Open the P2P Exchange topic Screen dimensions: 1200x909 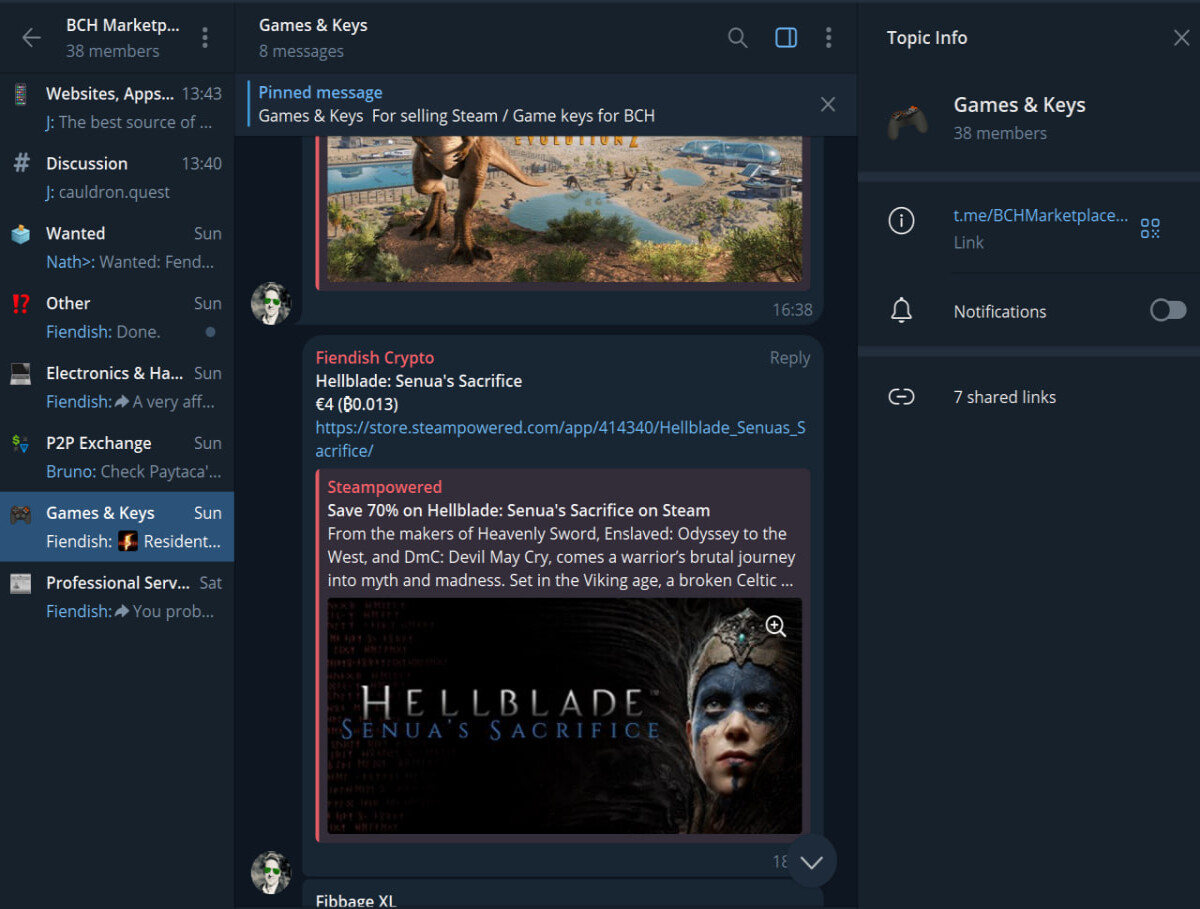click(x=117, y=457)
